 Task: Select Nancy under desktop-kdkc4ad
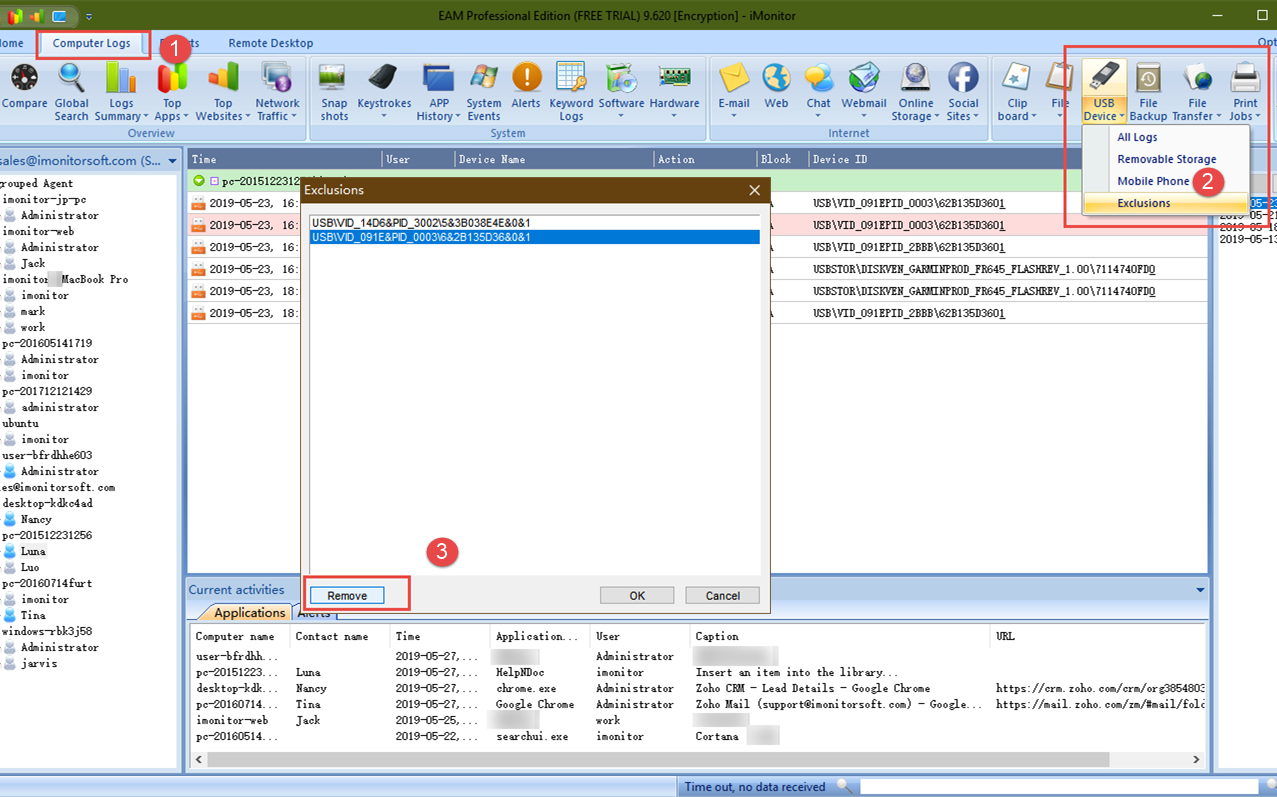pyautogui.click(x=36, y=519)
